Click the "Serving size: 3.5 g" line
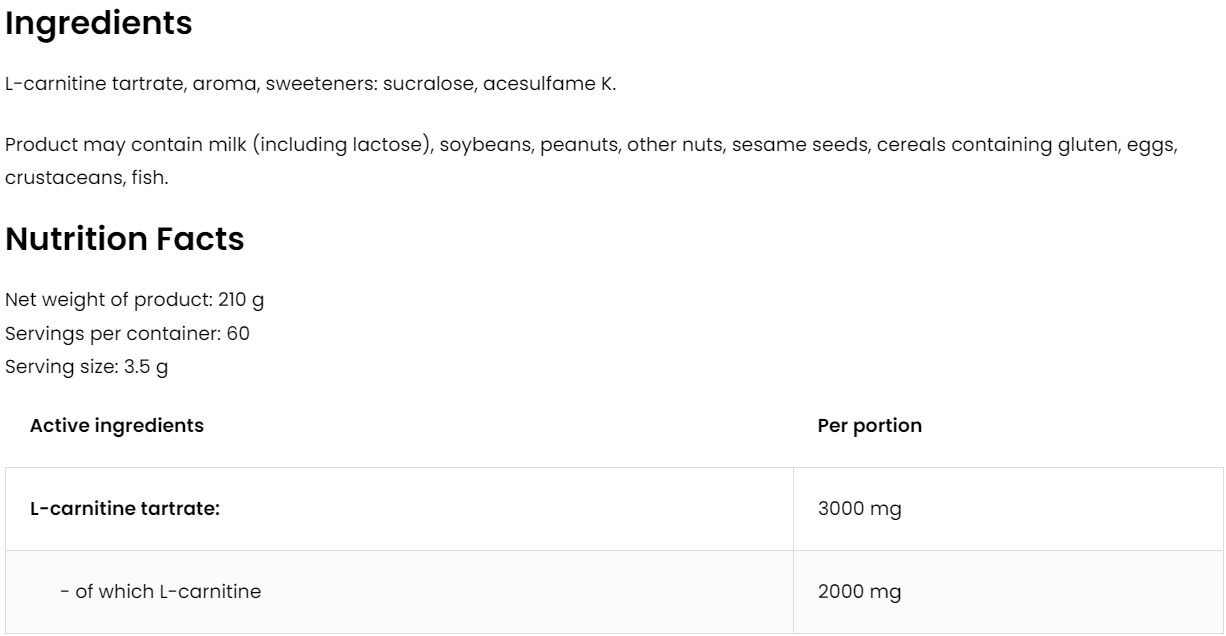Screen dimensions: 1226x636 click(86, 367)
